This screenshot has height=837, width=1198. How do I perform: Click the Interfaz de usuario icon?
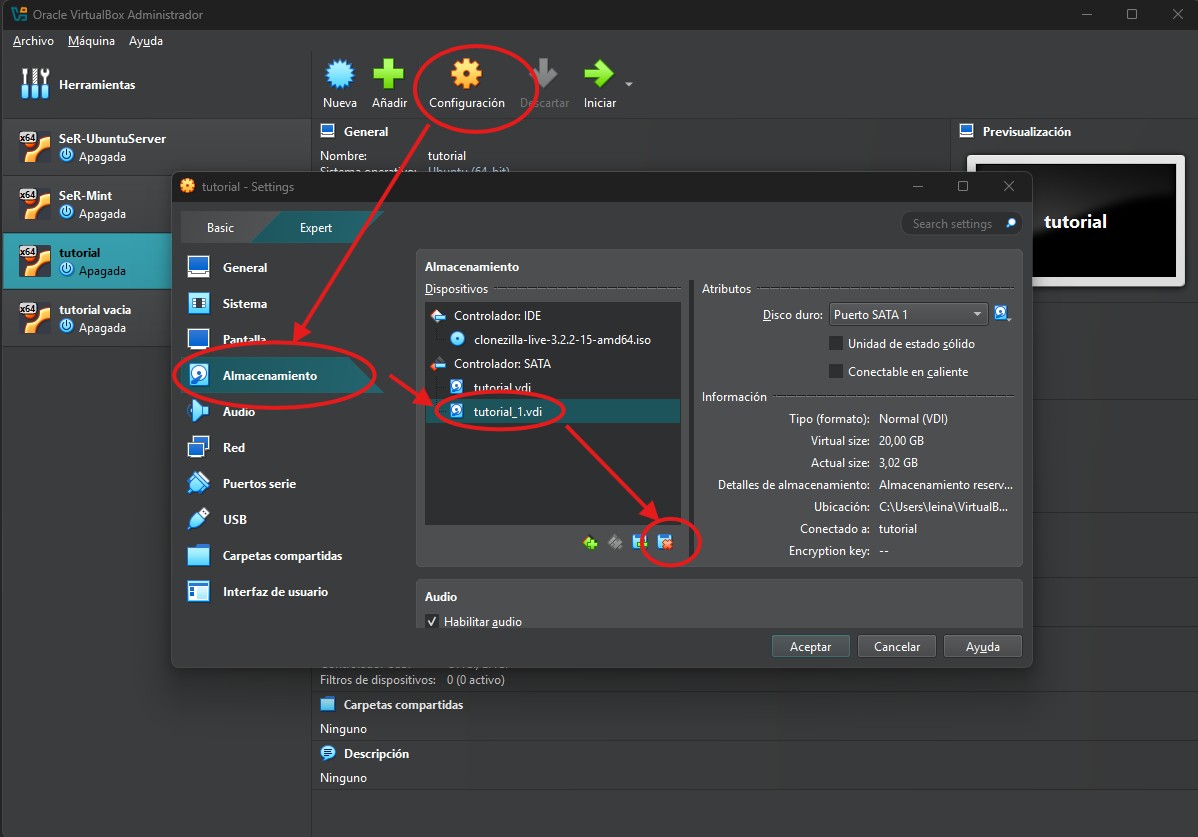199,591
